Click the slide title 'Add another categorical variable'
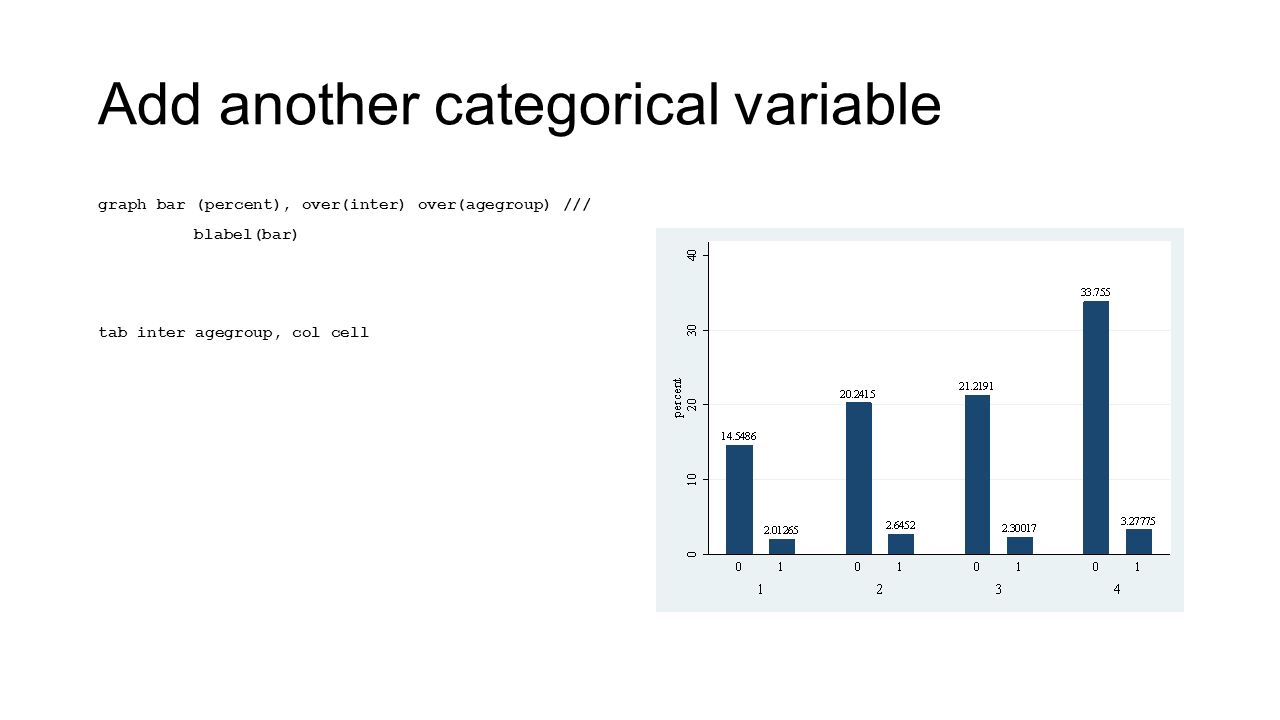 (x=519, y=104)
